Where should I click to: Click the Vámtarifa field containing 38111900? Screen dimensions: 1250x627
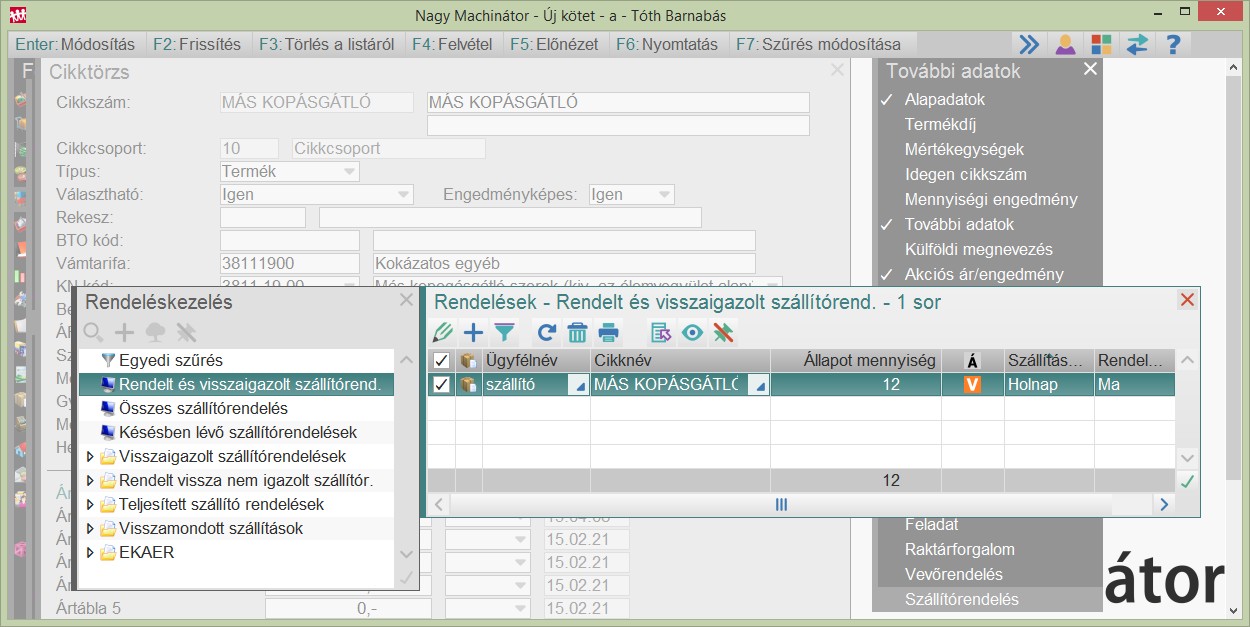coord(289,264)
